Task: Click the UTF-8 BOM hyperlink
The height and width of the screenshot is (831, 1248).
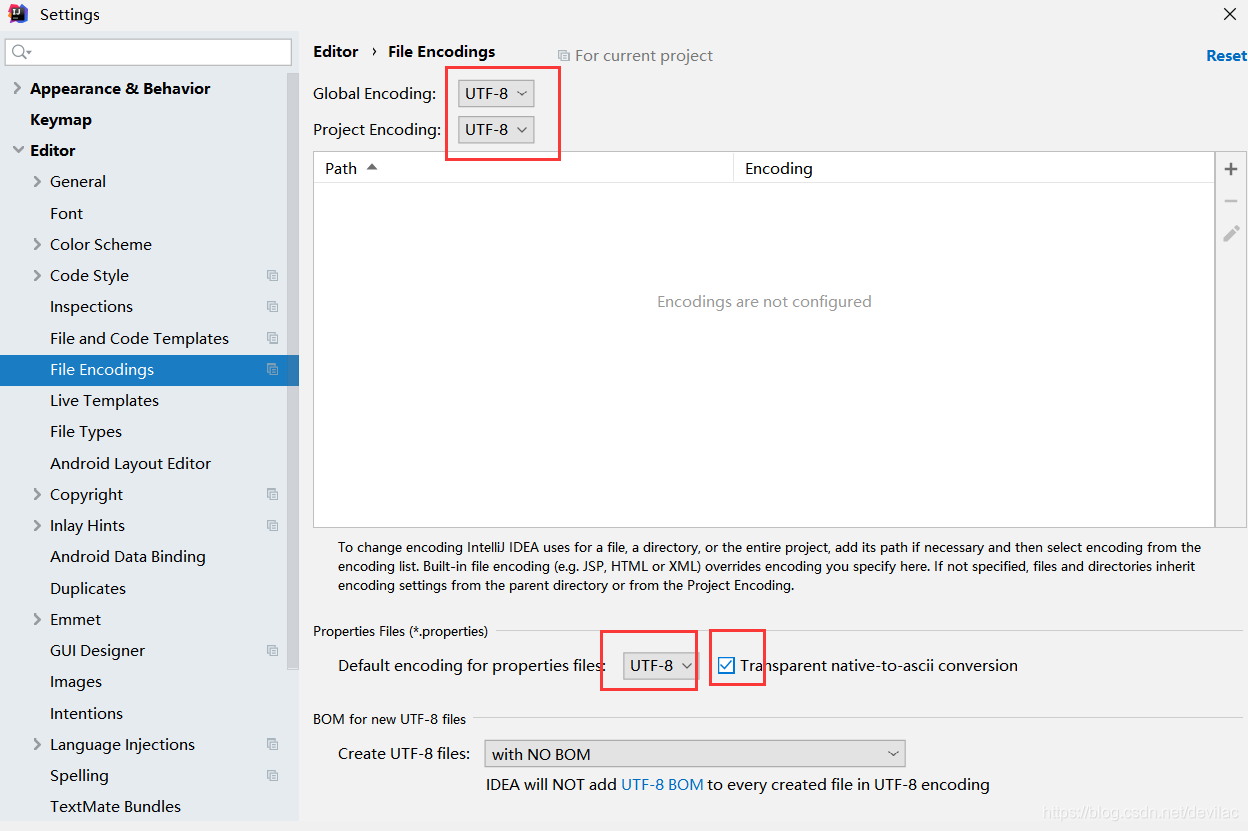Action: coord(662,784)
